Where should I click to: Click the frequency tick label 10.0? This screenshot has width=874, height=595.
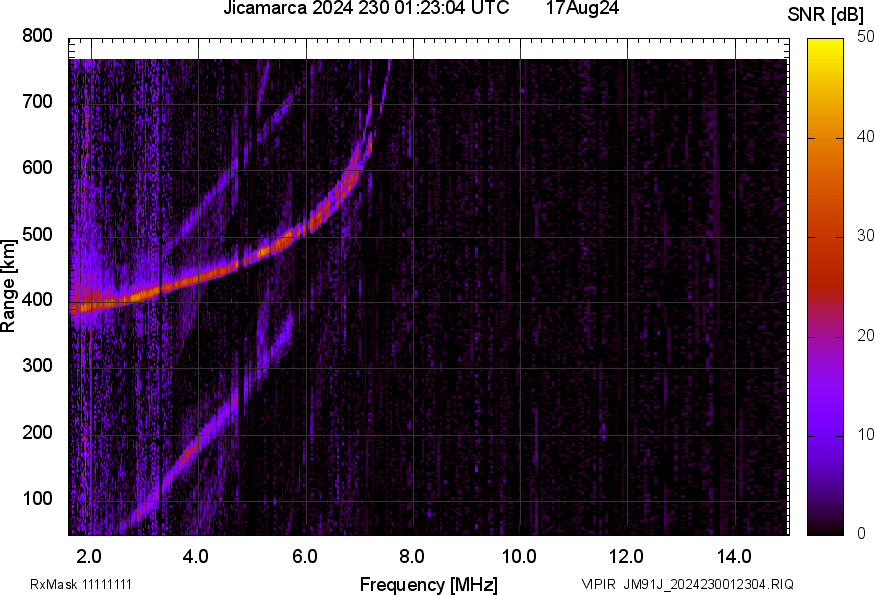(x=519, y=556)
